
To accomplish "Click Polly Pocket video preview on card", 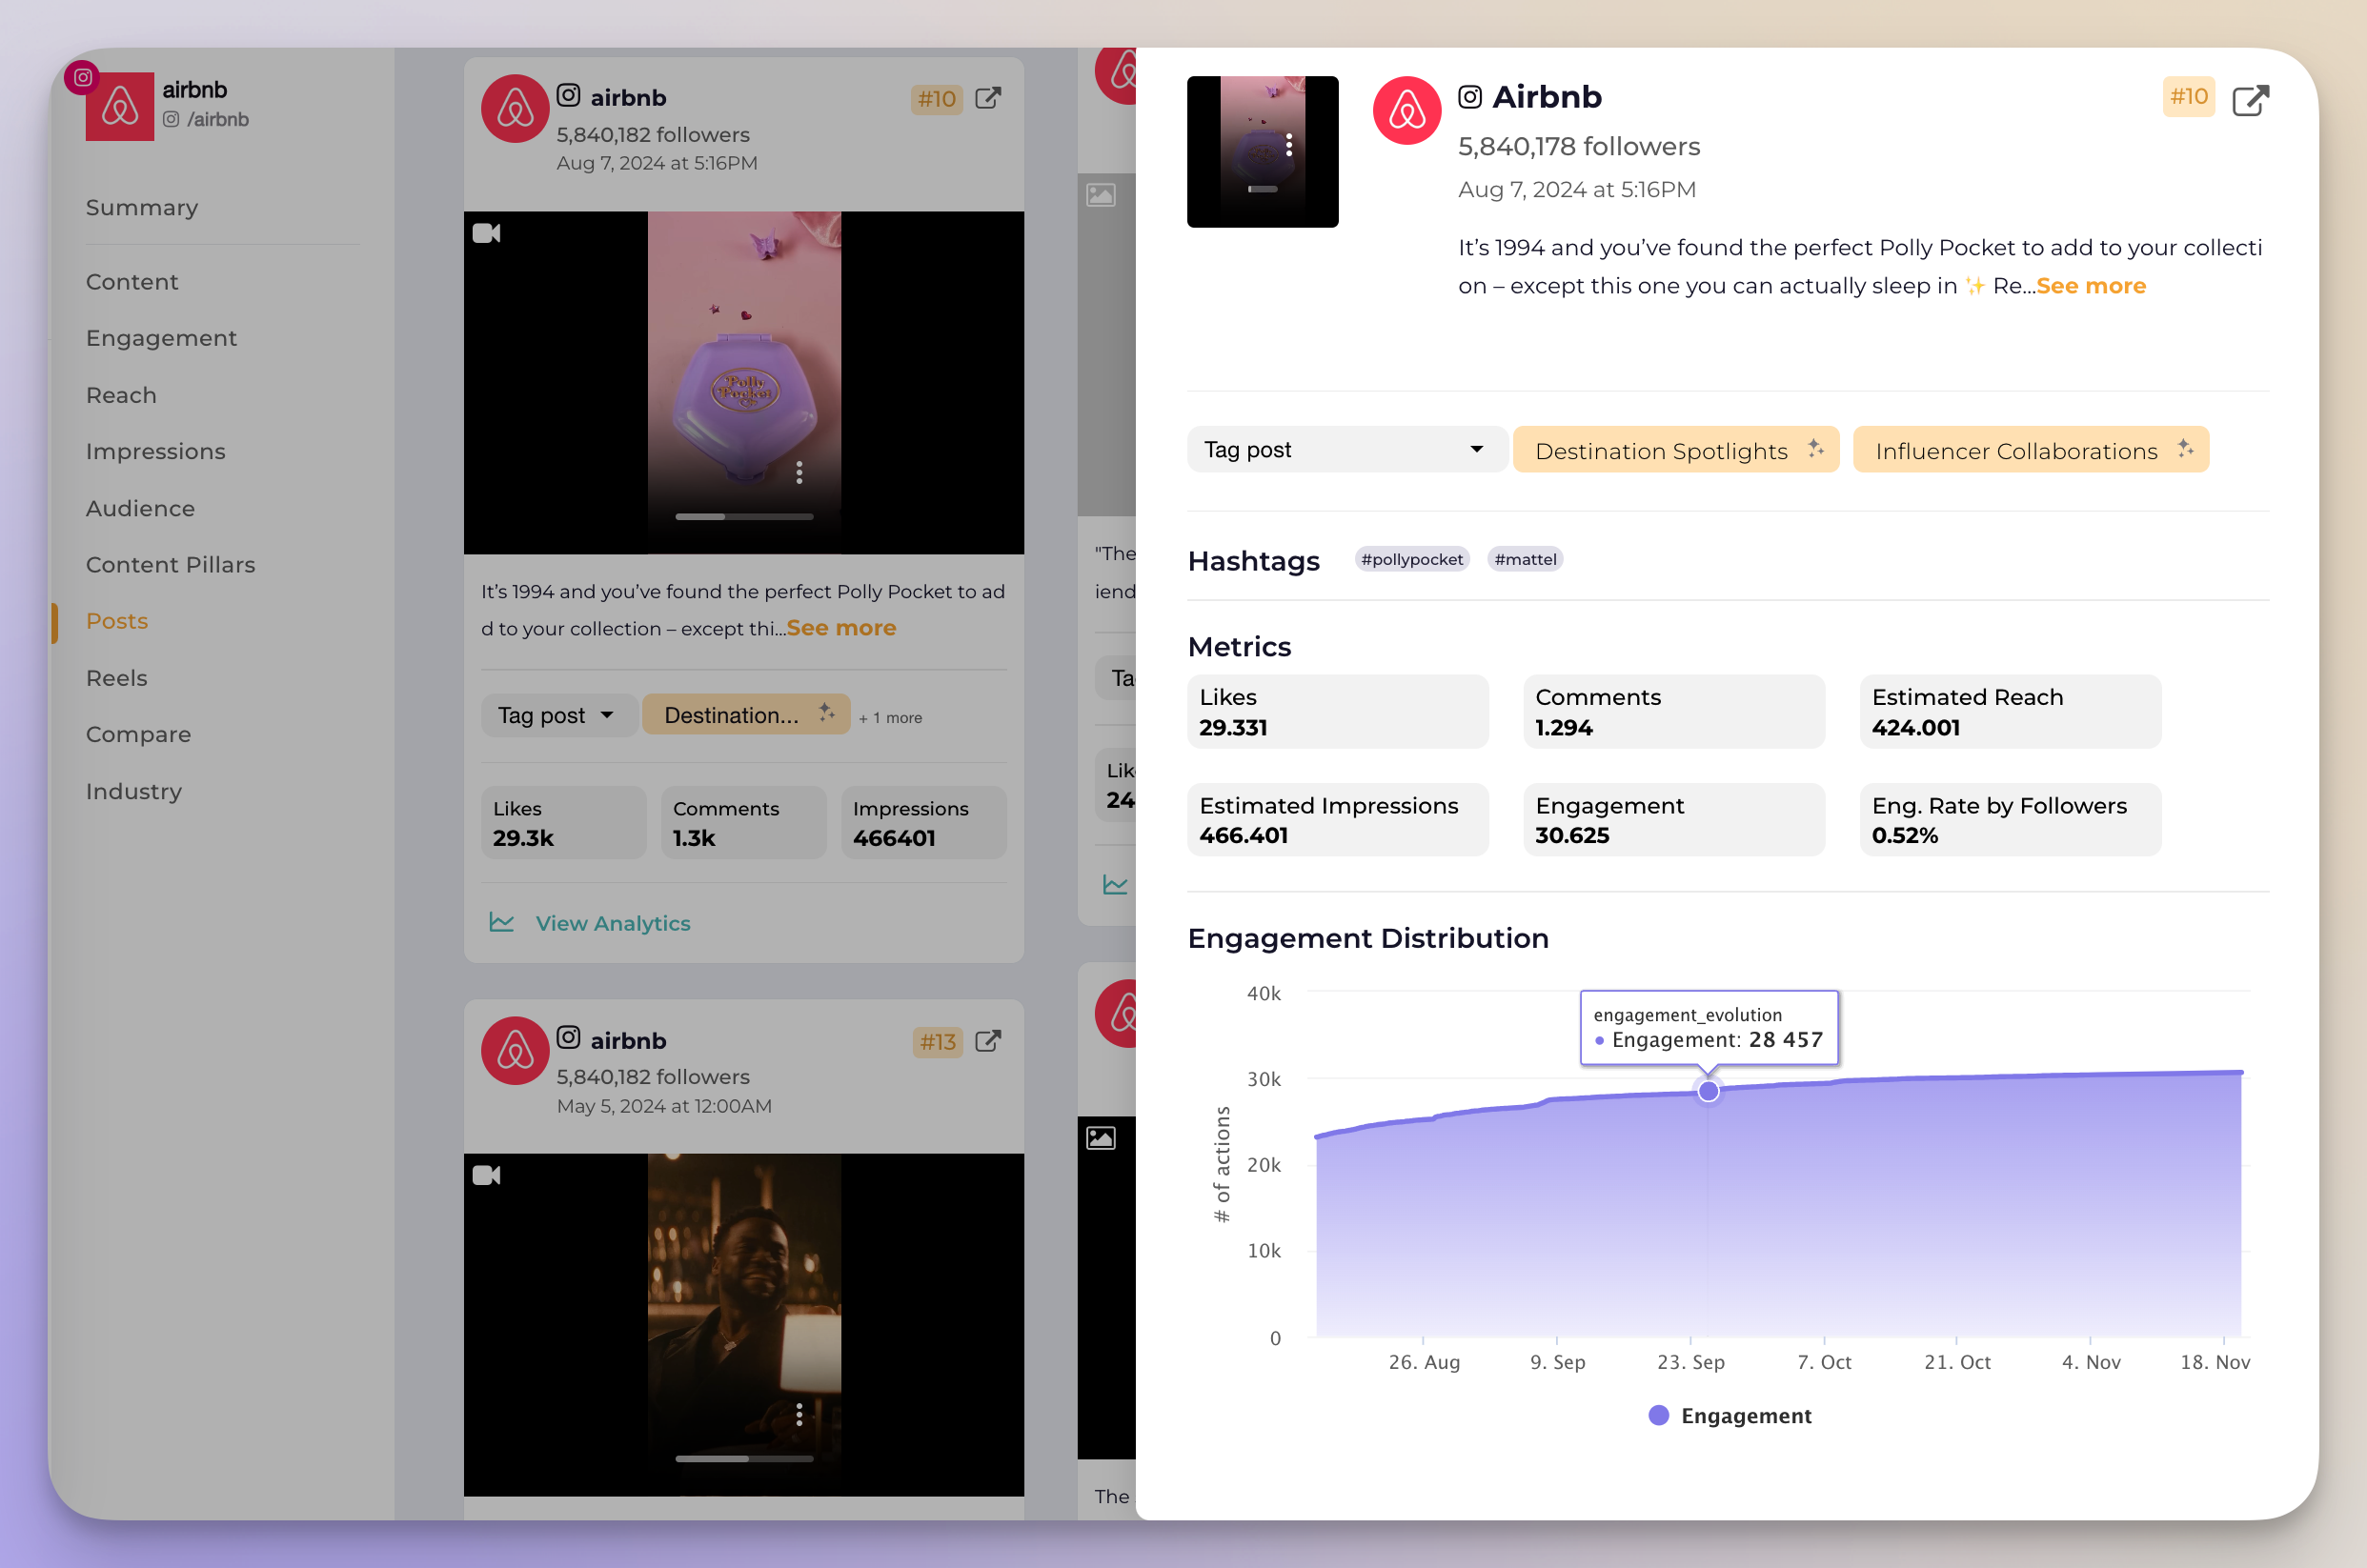I will 744,383.
